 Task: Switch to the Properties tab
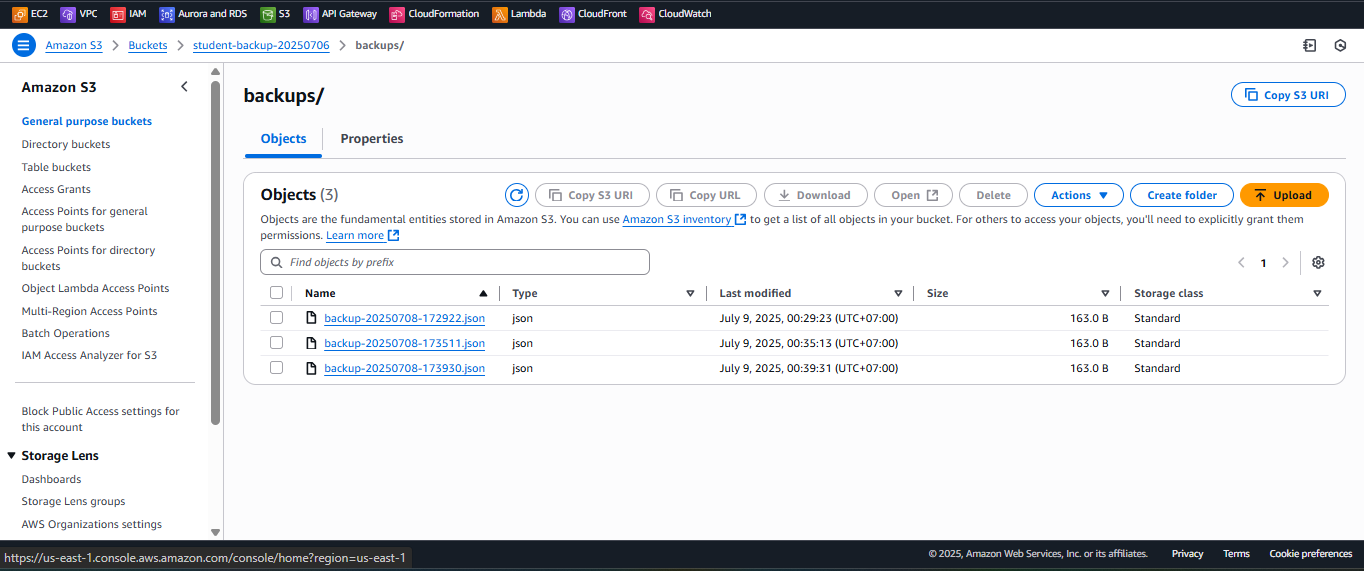pyautogui.click(x=372, y=139)
